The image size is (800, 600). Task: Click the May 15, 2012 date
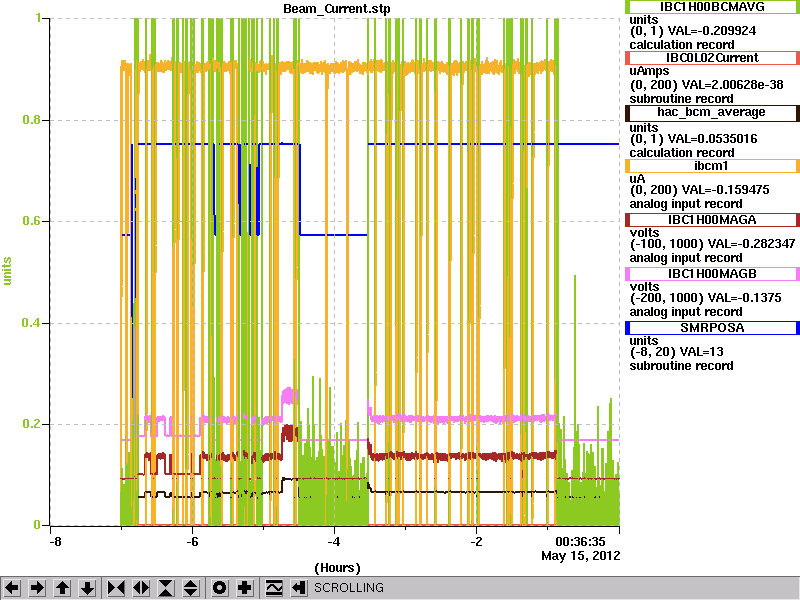pos(581,556)
